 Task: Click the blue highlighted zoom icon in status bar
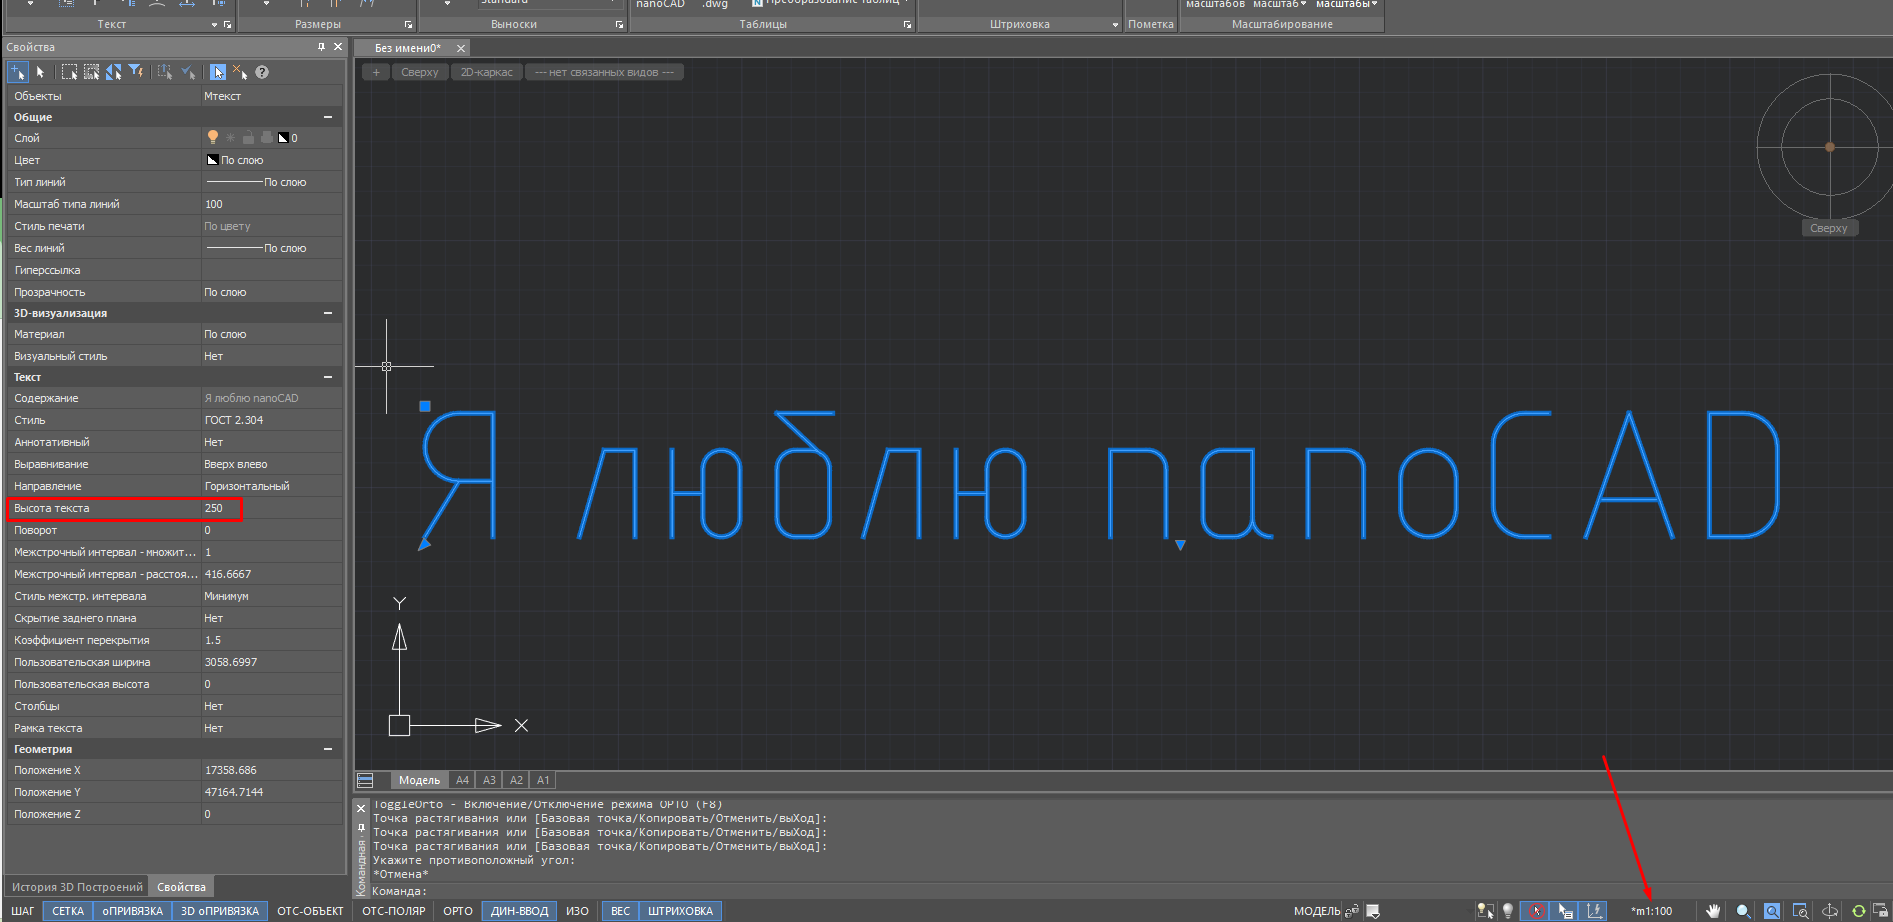pos(1772,911)
